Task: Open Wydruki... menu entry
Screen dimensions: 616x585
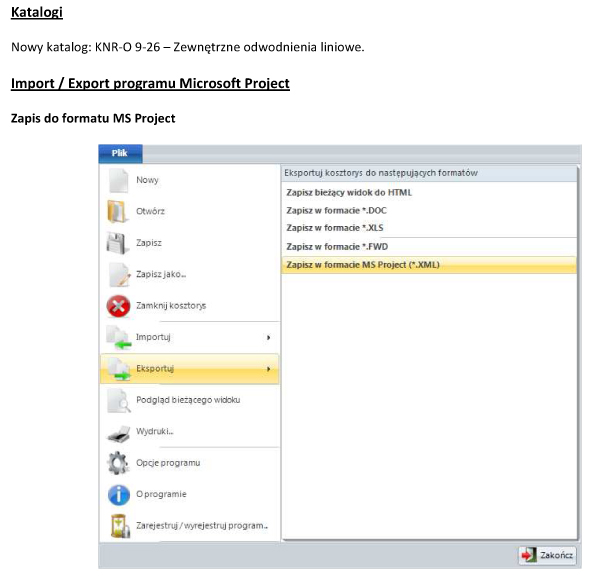Action: (190, 431)
